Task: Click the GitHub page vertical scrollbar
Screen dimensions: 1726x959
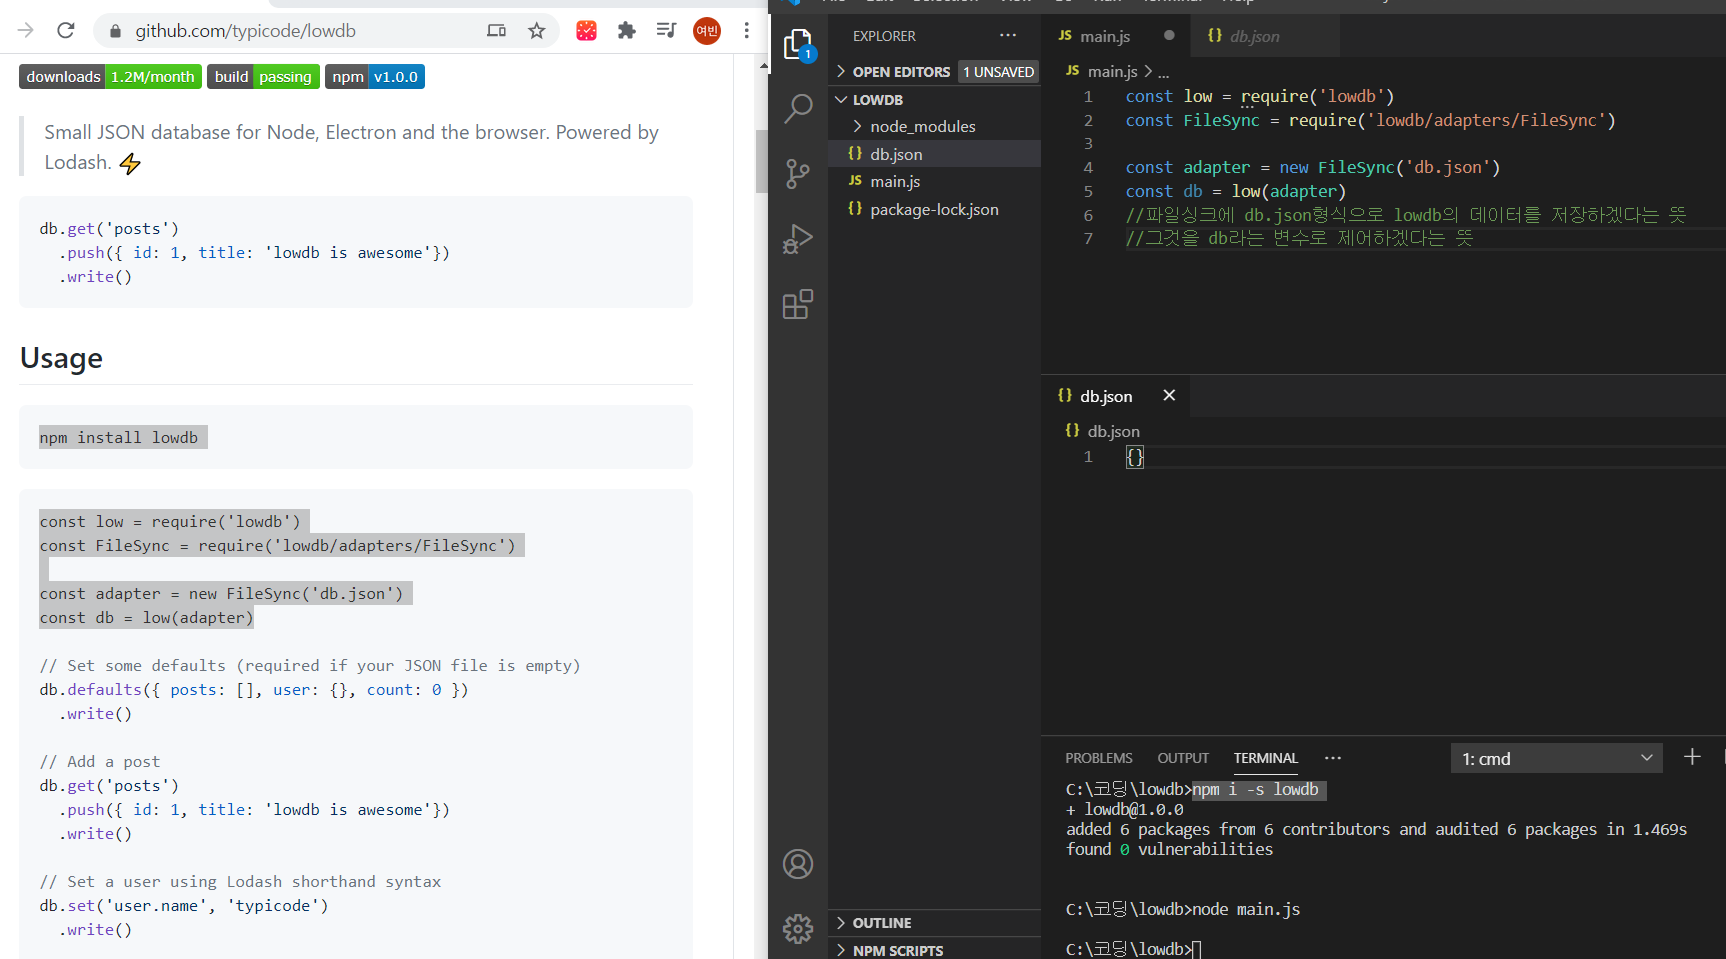Action: (763, 160)
